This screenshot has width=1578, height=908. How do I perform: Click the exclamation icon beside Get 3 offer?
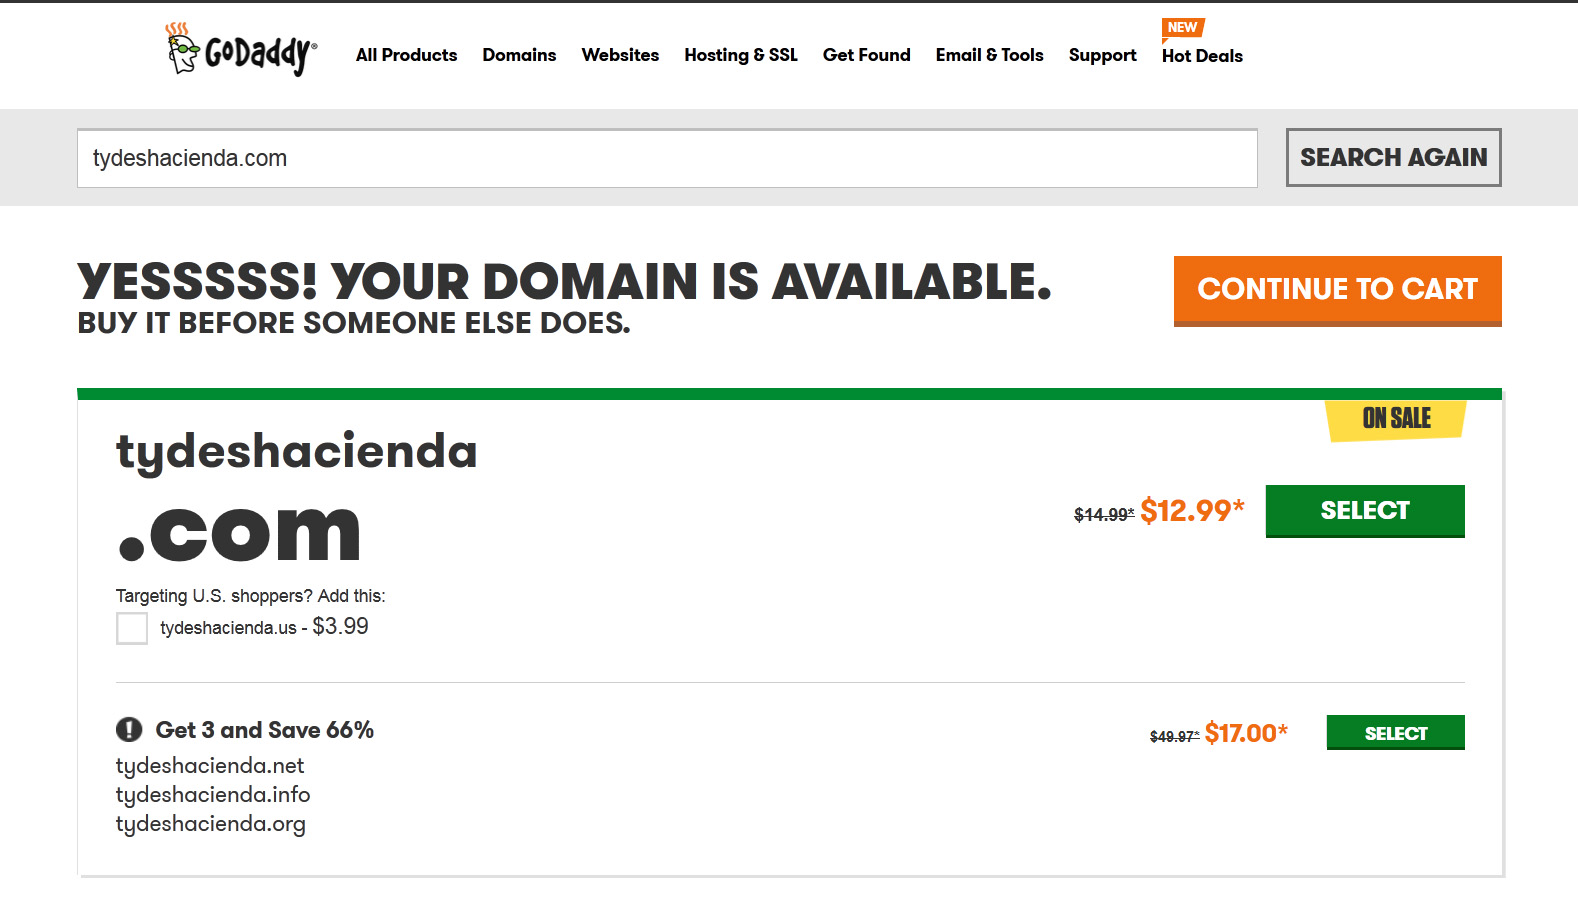[x=129, y=730]
